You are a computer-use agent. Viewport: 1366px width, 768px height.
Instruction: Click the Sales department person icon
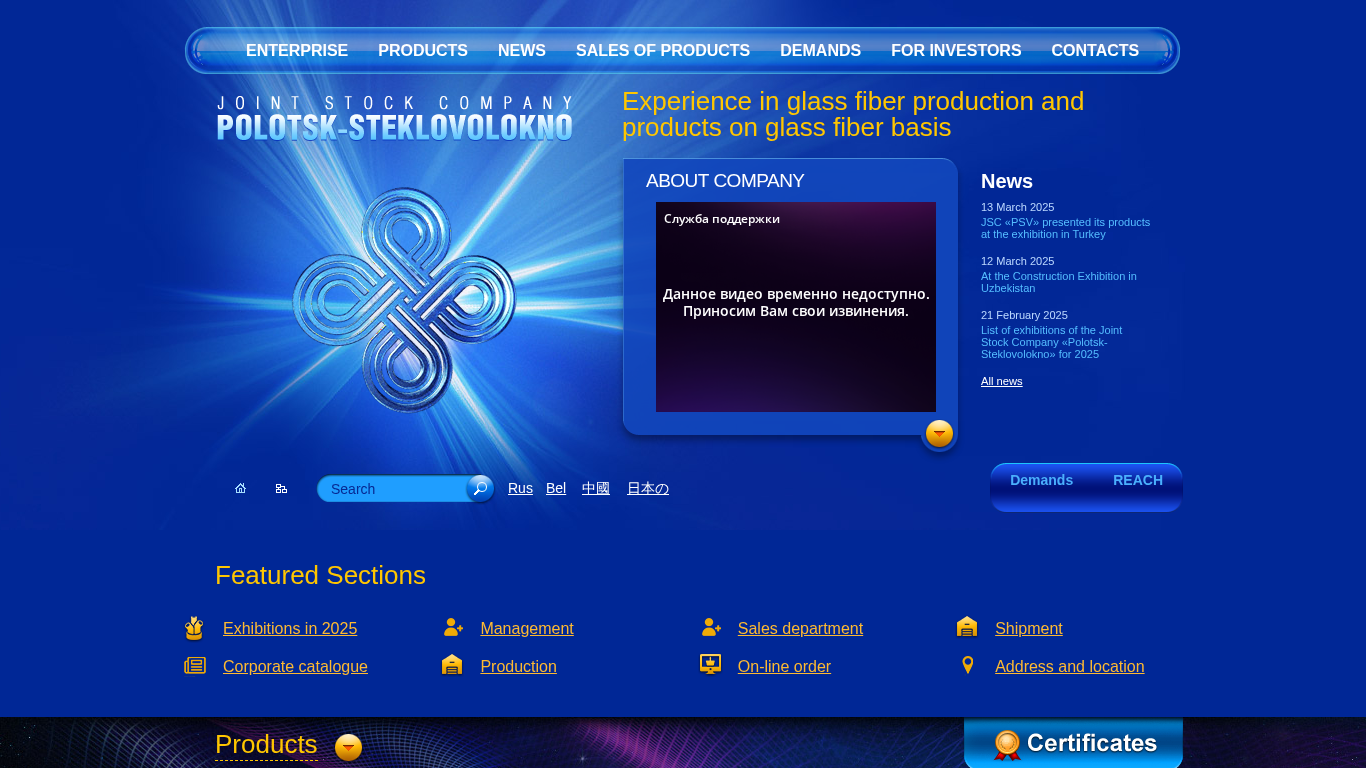pyautogui.click(x=711, y=627)
